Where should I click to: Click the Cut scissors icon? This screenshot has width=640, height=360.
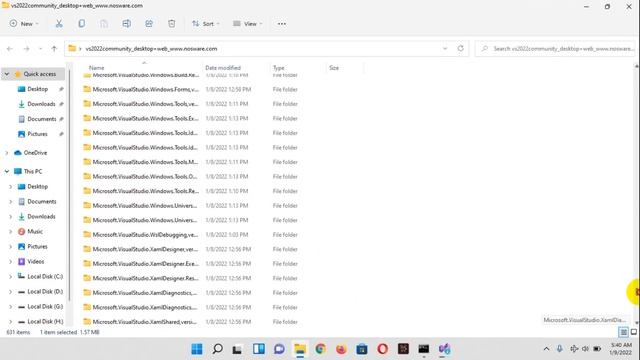[x=59, y=24]
